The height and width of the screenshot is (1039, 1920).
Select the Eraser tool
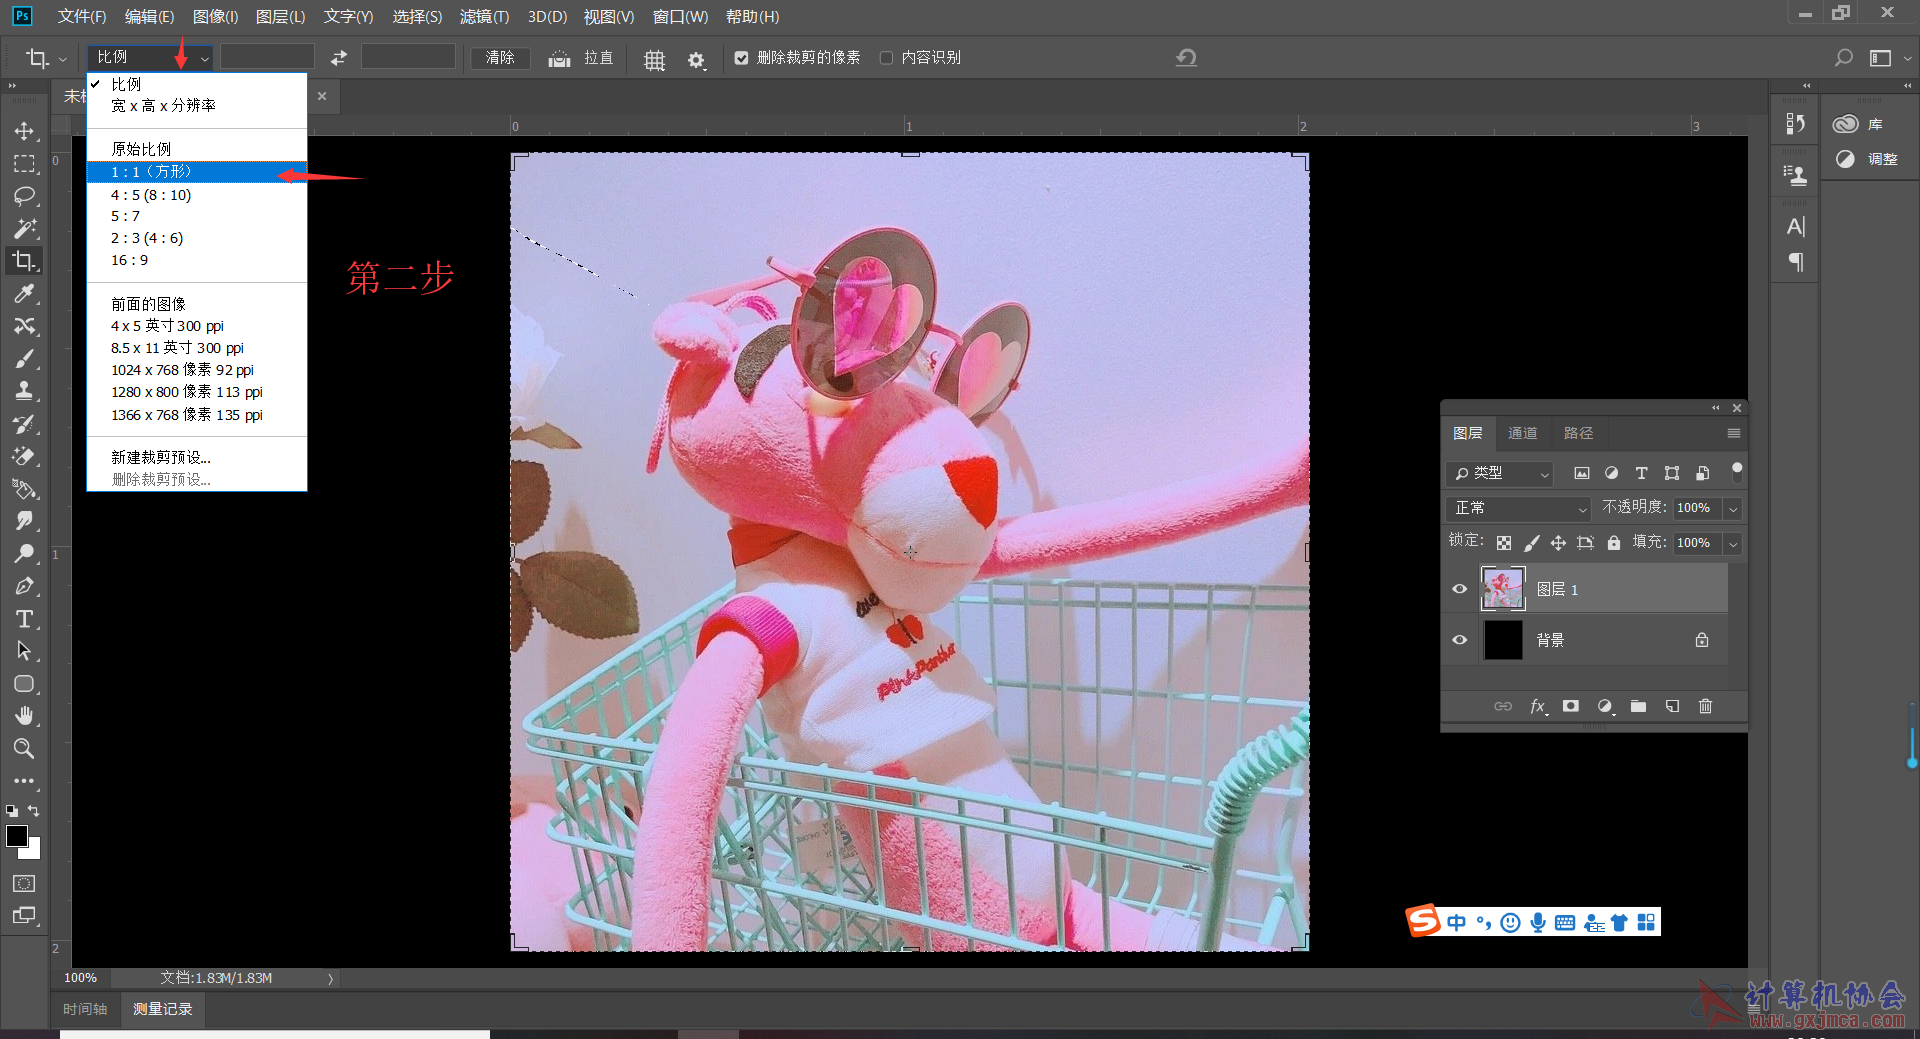coord(24,456)
